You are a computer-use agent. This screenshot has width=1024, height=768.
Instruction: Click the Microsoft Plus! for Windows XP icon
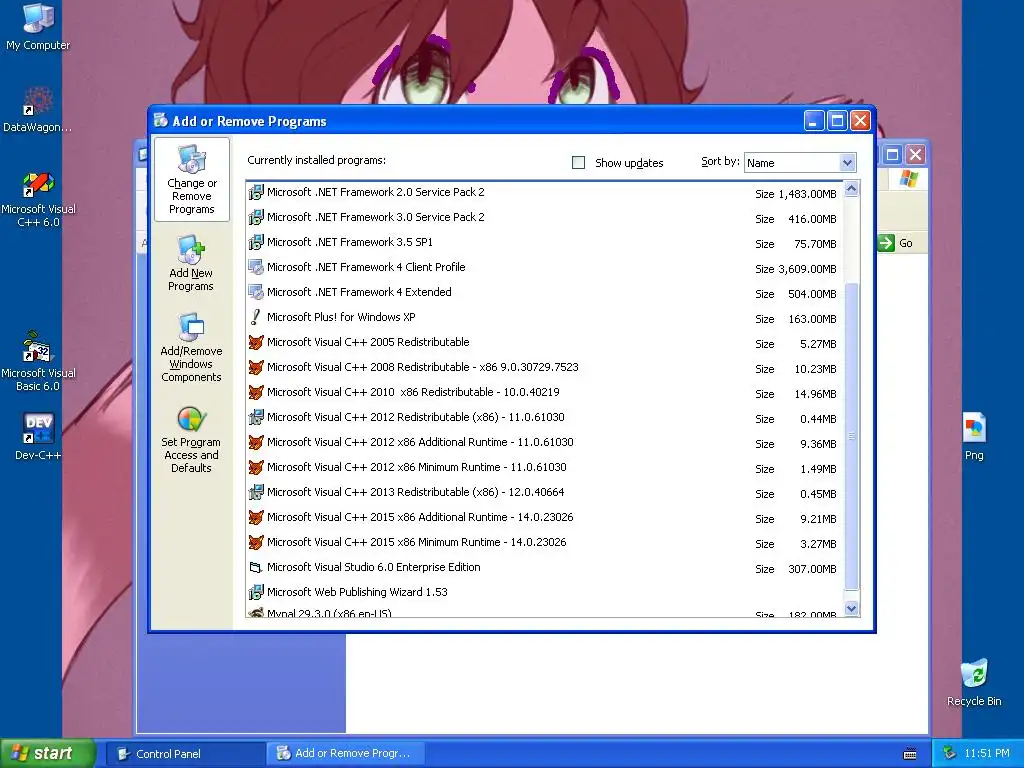pyautogui.click(x=256, y=317)
